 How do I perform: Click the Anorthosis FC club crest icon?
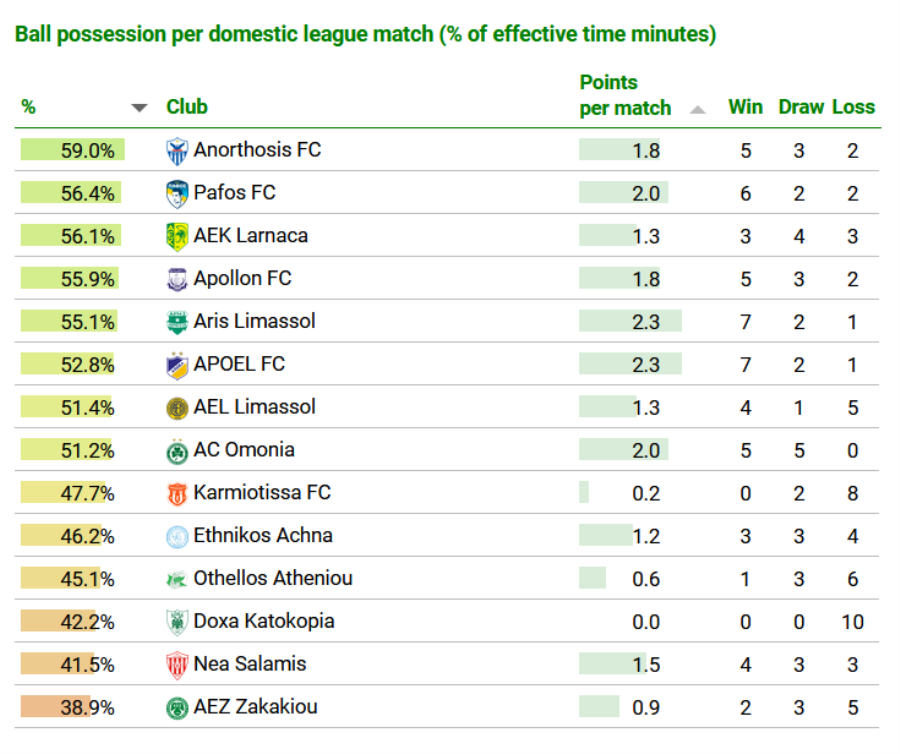click(177, 151)
